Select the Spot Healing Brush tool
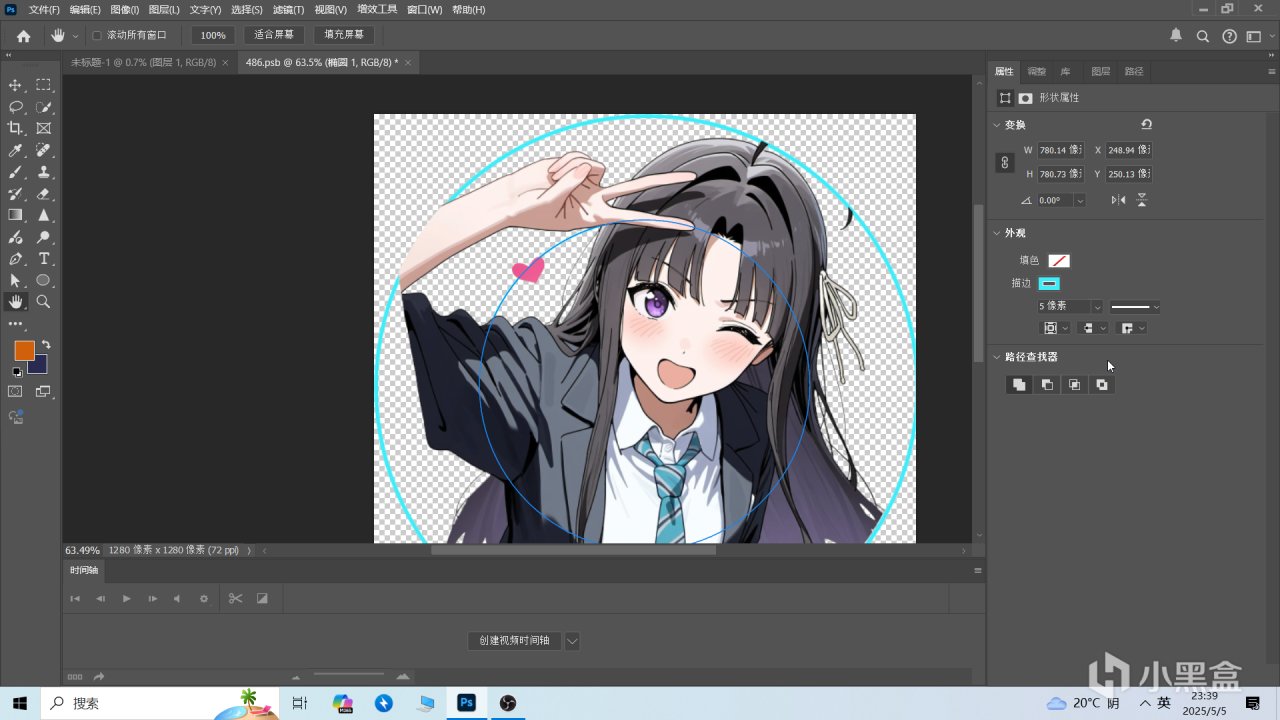Image resolution: width=1280 pixels, height=720 pixels. 44,150
